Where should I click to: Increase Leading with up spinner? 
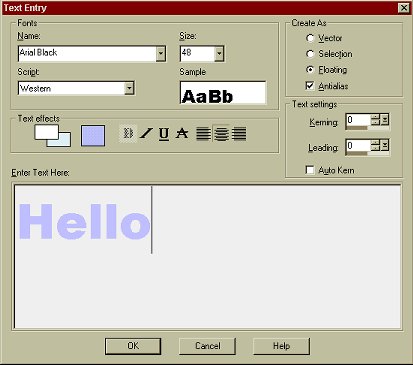(x=376, y=142)
